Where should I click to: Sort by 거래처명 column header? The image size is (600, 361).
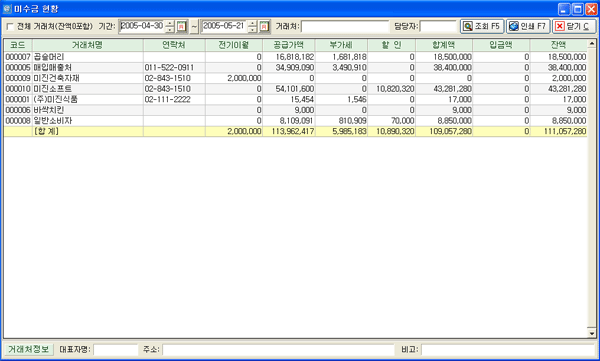88,45
